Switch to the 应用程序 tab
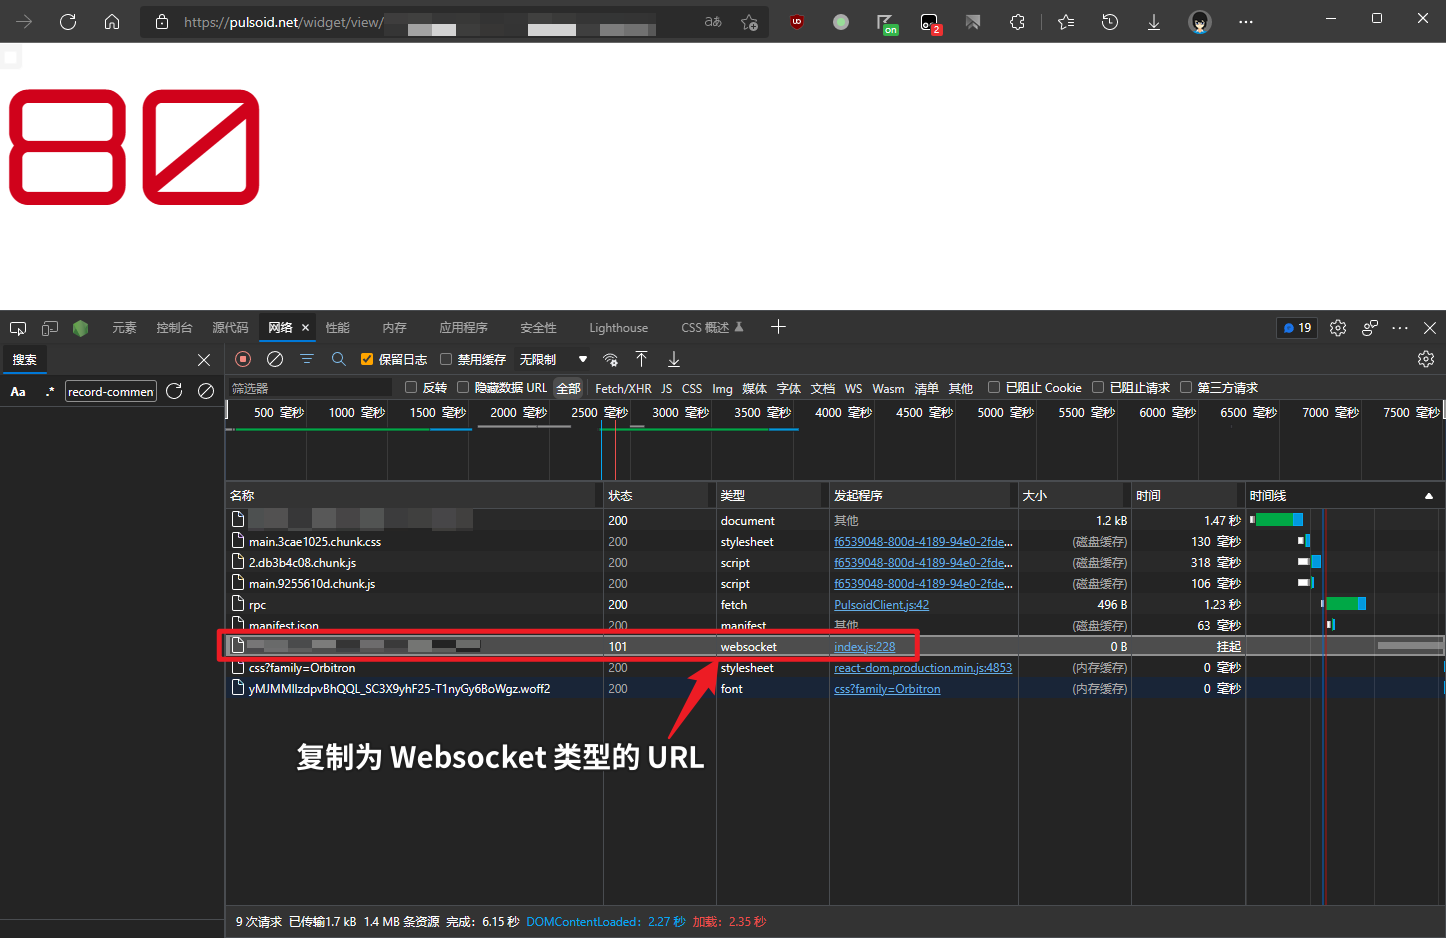The image size is (1446, 938). point(463,328)
